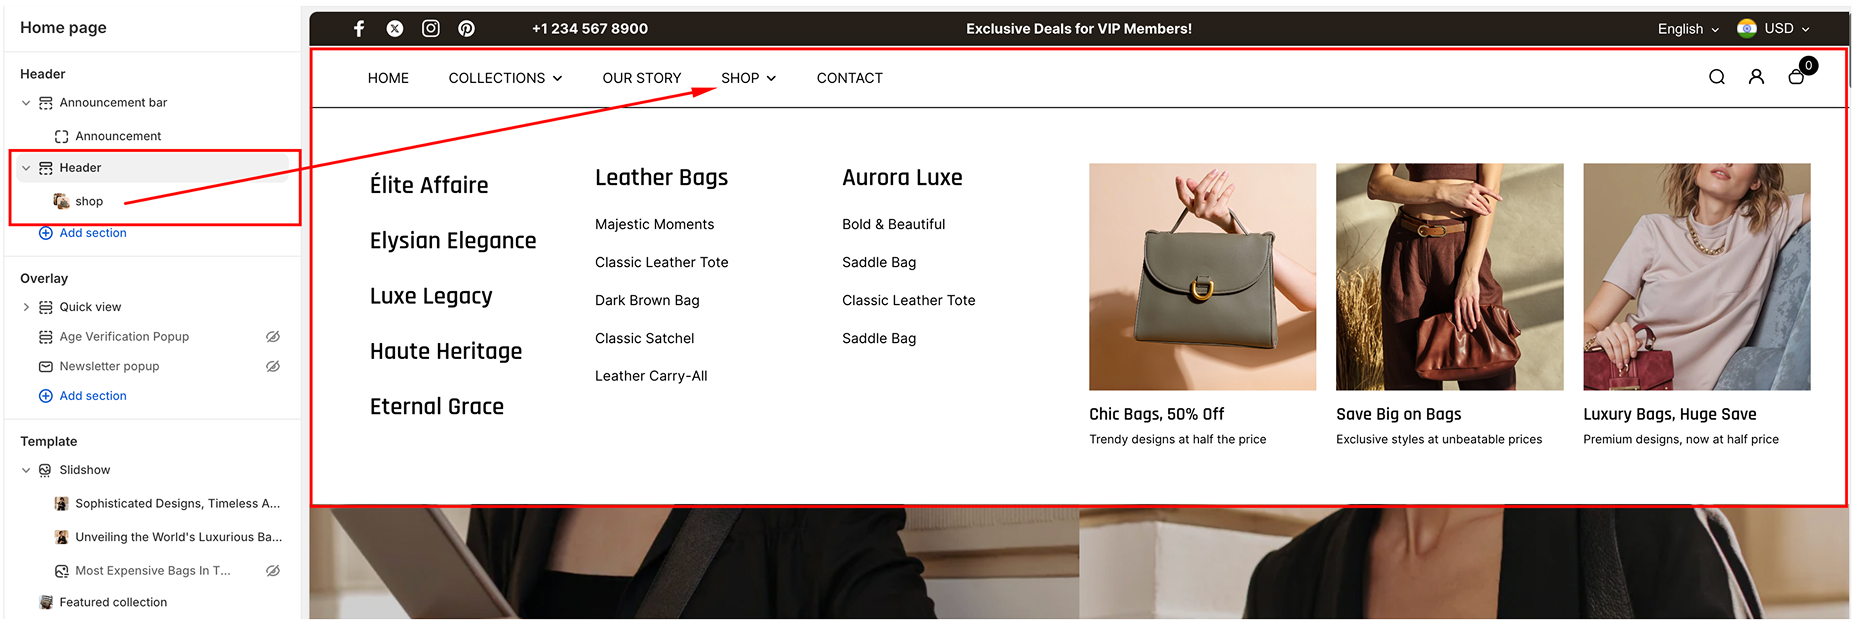Viewport: 1854px width, 625px height.
Task: Expand the Quick view section
Action: [26, 307]
